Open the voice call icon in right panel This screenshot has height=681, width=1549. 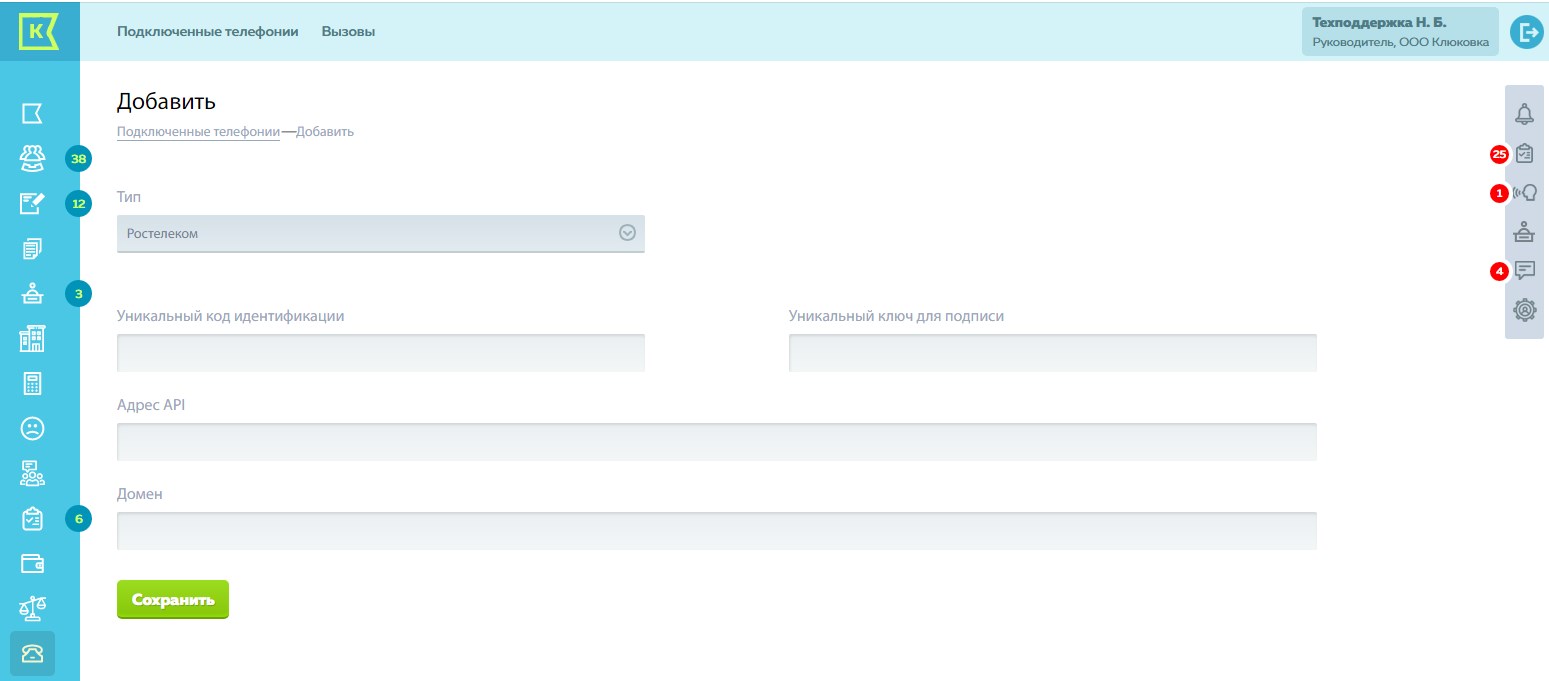[1524, 193]
